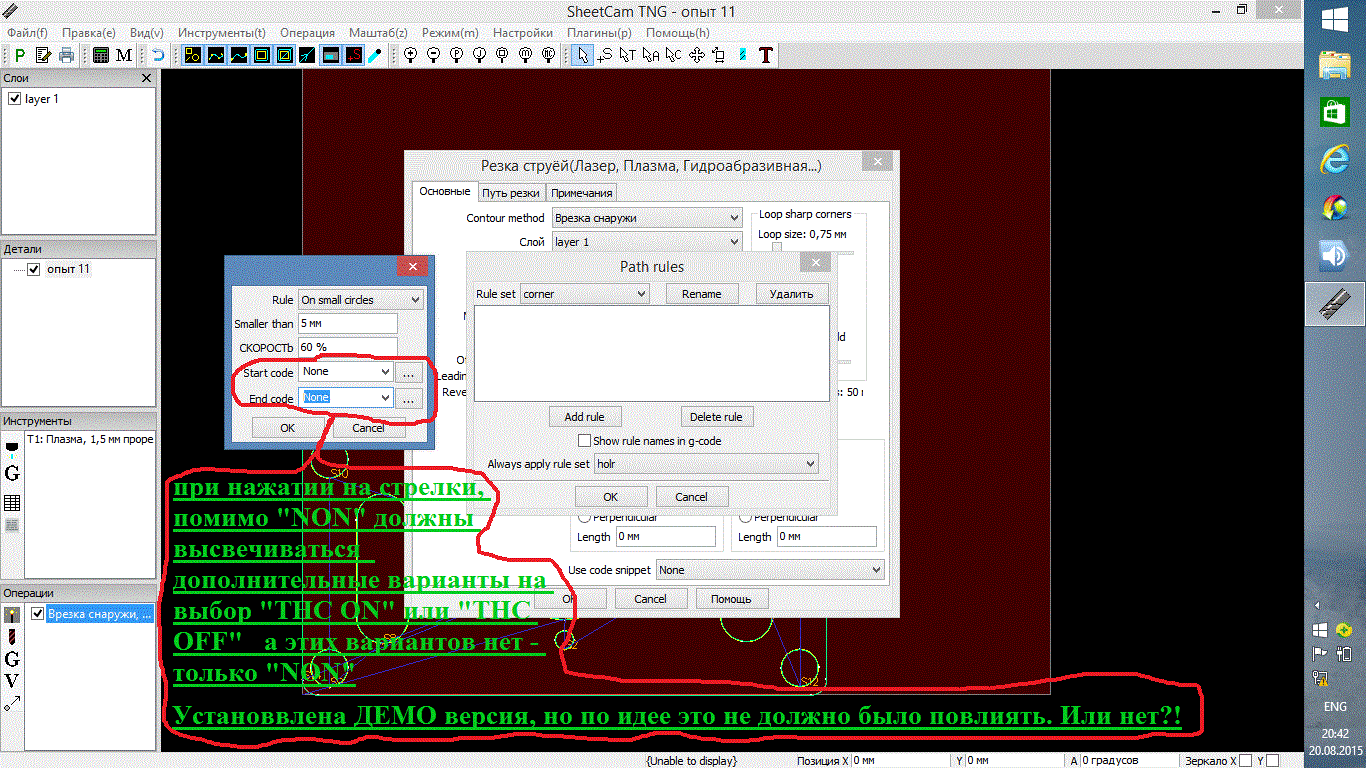
Task: Select the four-arrow move tool
Action: click(696, 55)
